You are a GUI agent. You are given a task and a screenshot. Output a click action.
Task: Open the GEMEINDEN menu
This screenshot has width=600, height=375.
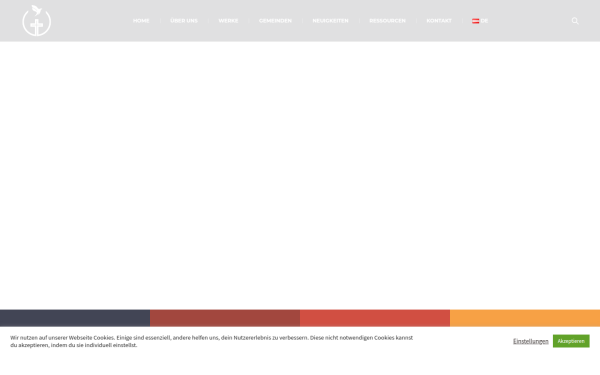point(276,21)
